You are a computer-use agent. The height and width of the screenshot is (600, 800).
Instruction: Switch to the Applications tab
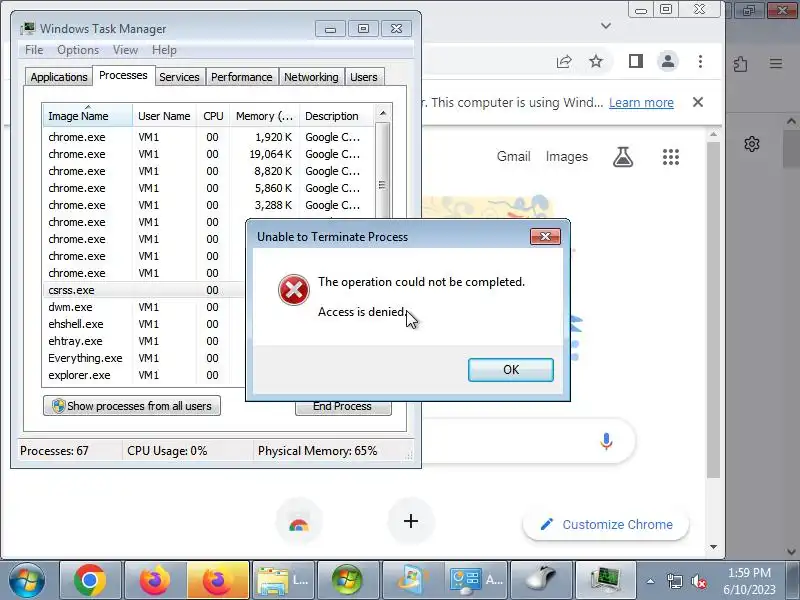[59, 77]
